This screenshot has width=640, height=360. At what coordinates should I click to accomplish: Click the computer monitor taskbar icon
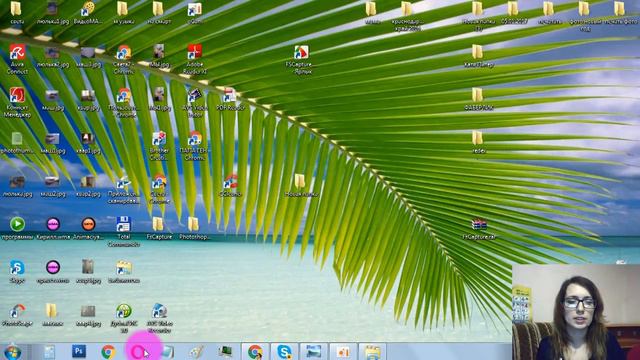[x=225, y=351]
